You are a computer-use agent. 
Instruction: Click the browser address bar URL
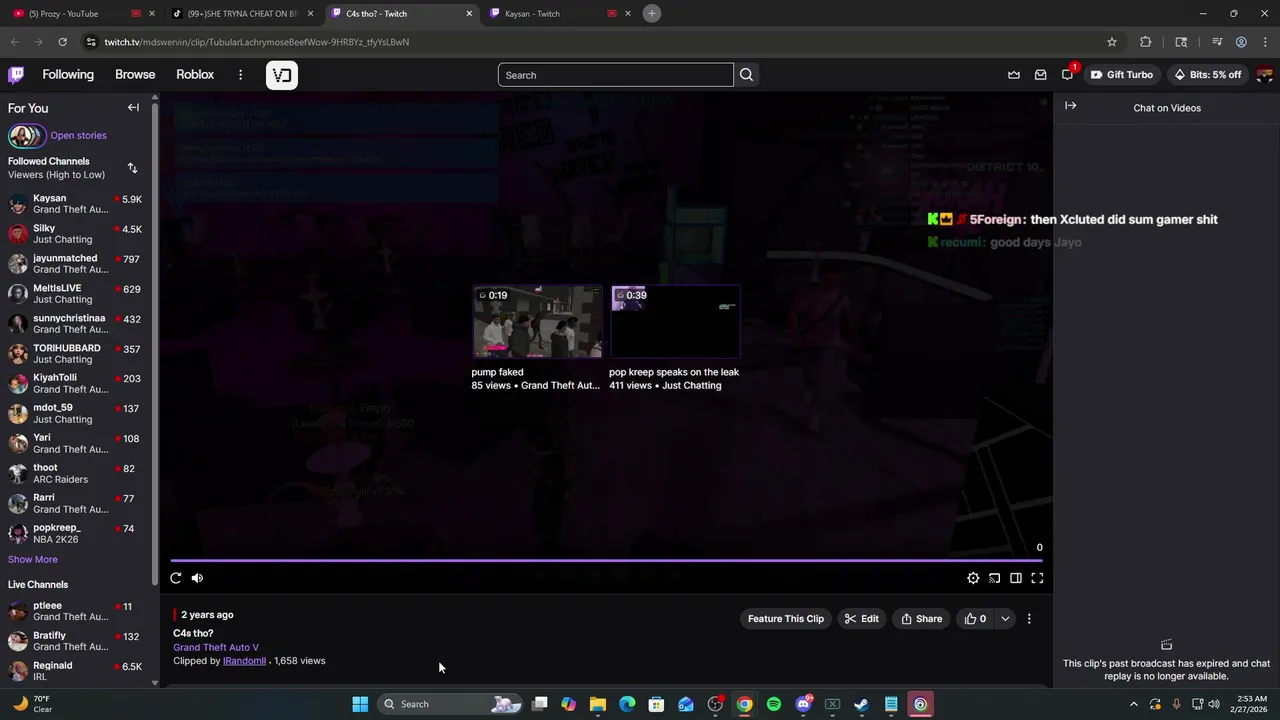tap(257, 42)
